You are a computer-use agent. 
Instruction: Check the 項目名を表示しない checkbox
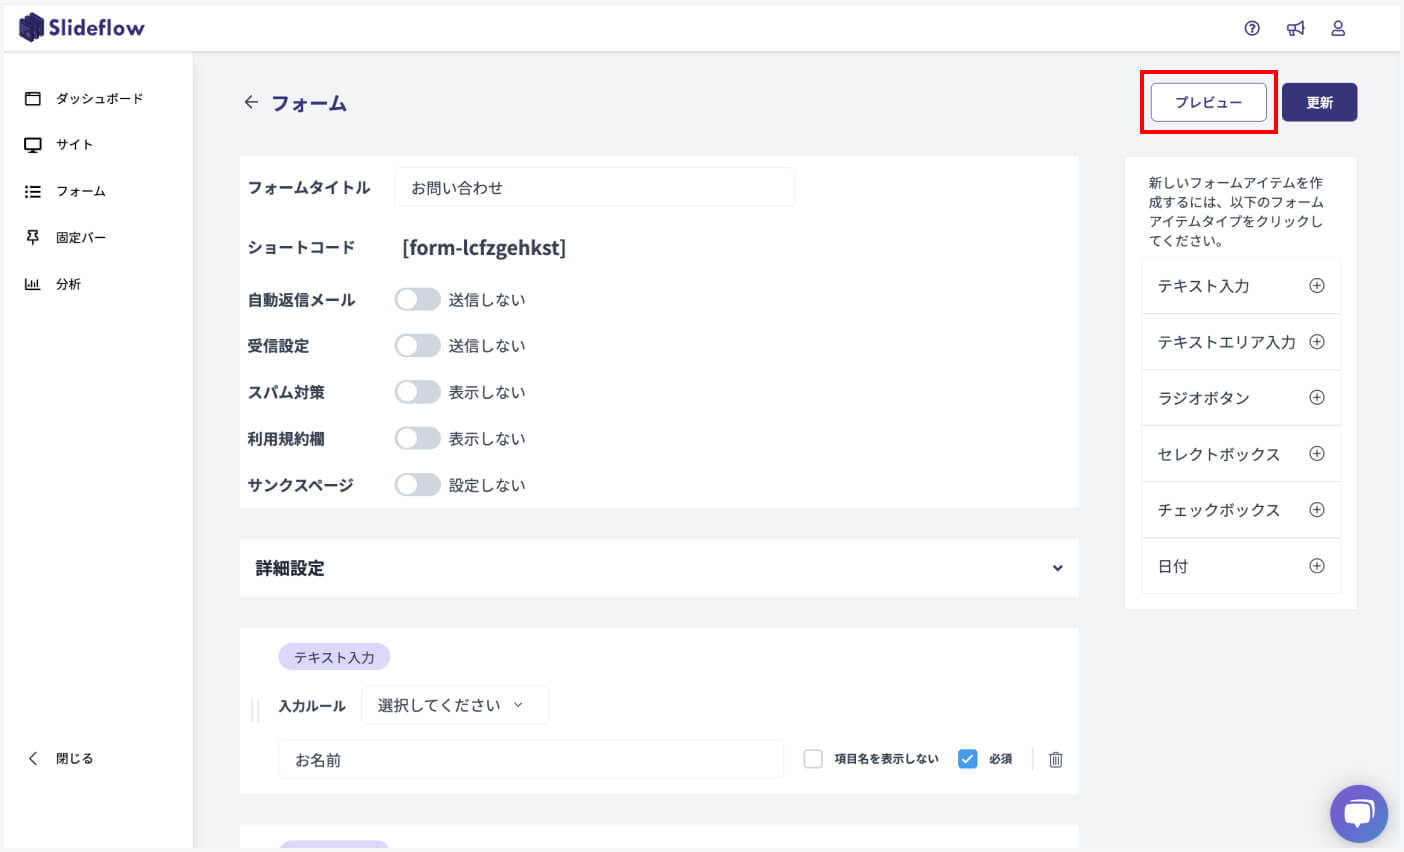pyautogui.click(x=812, y=759)
